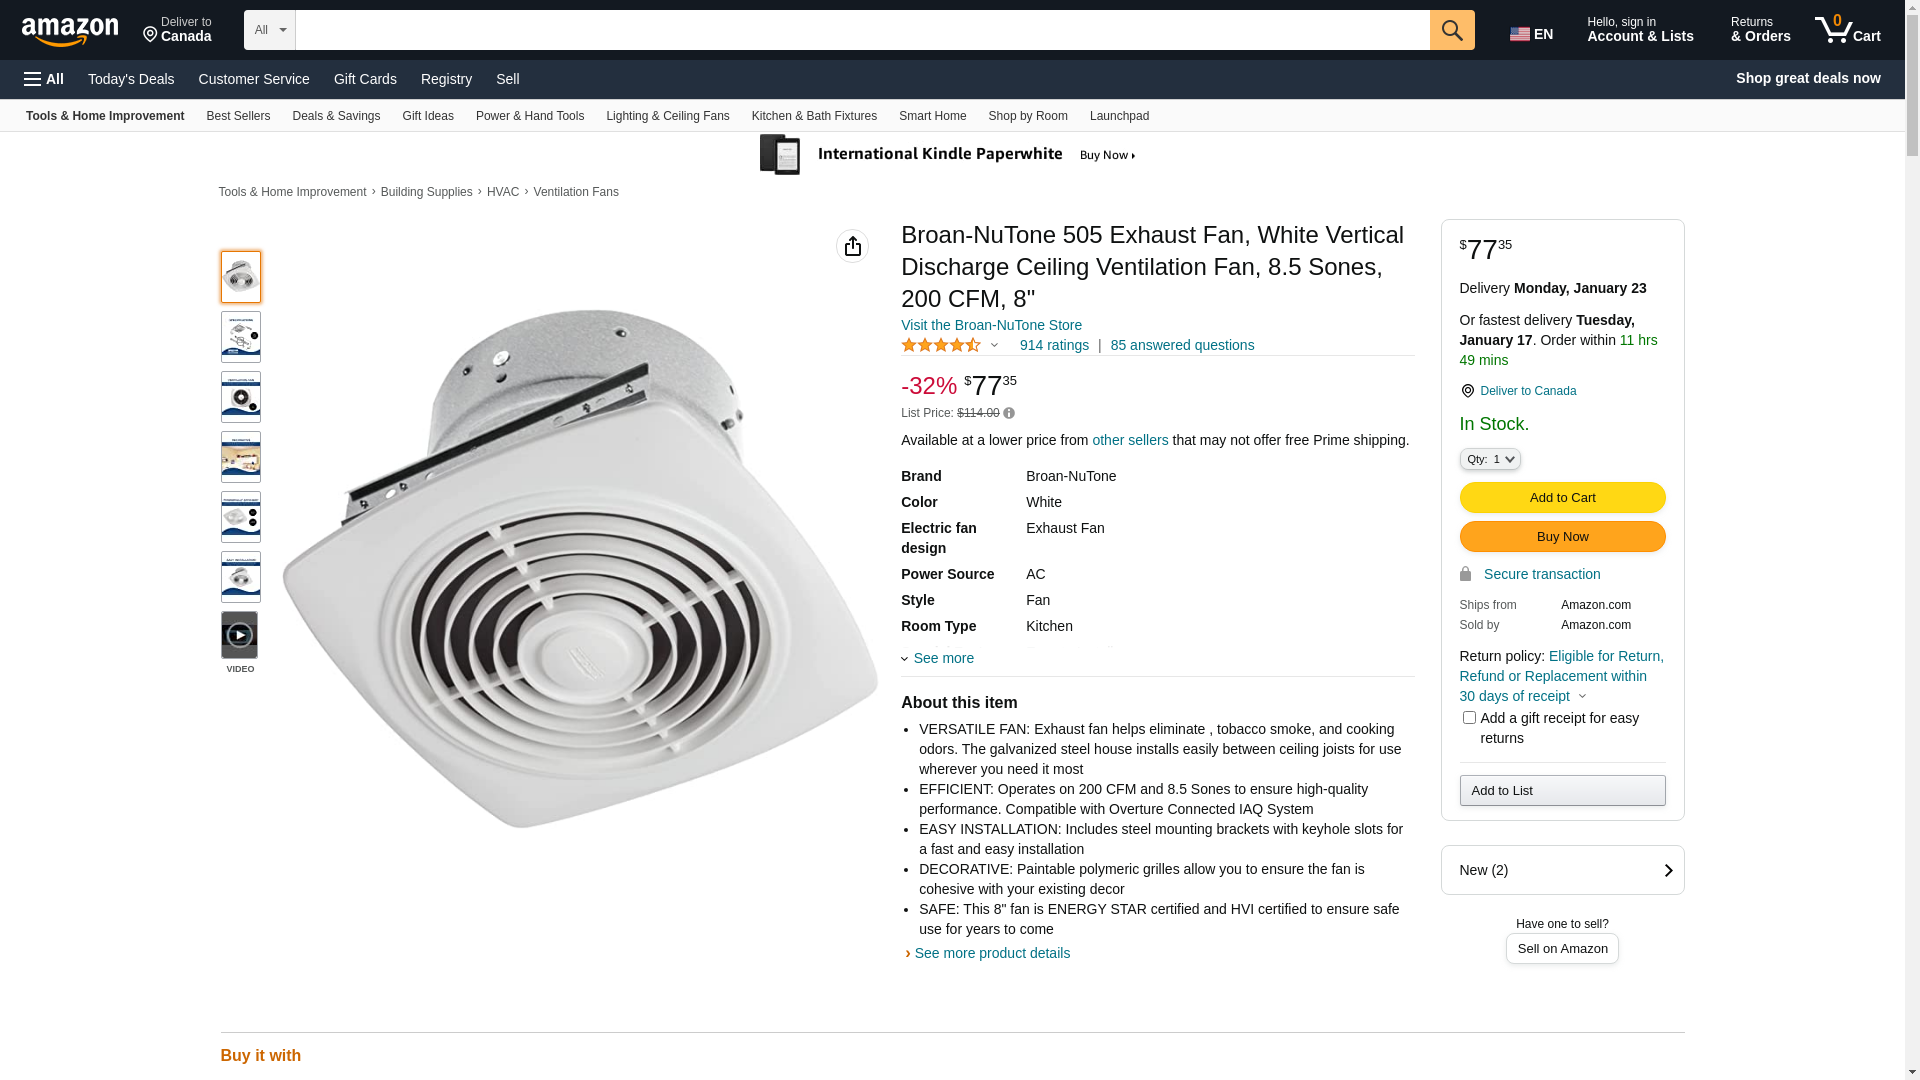The width and height of the screenshot is (1920, 1080).
Task: Select the second product image thumbnail
Action: [x=240, y=337]
